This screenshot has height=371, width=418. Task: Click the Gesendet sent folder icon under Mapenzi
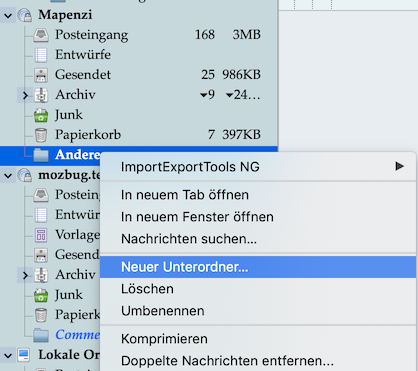41,75
